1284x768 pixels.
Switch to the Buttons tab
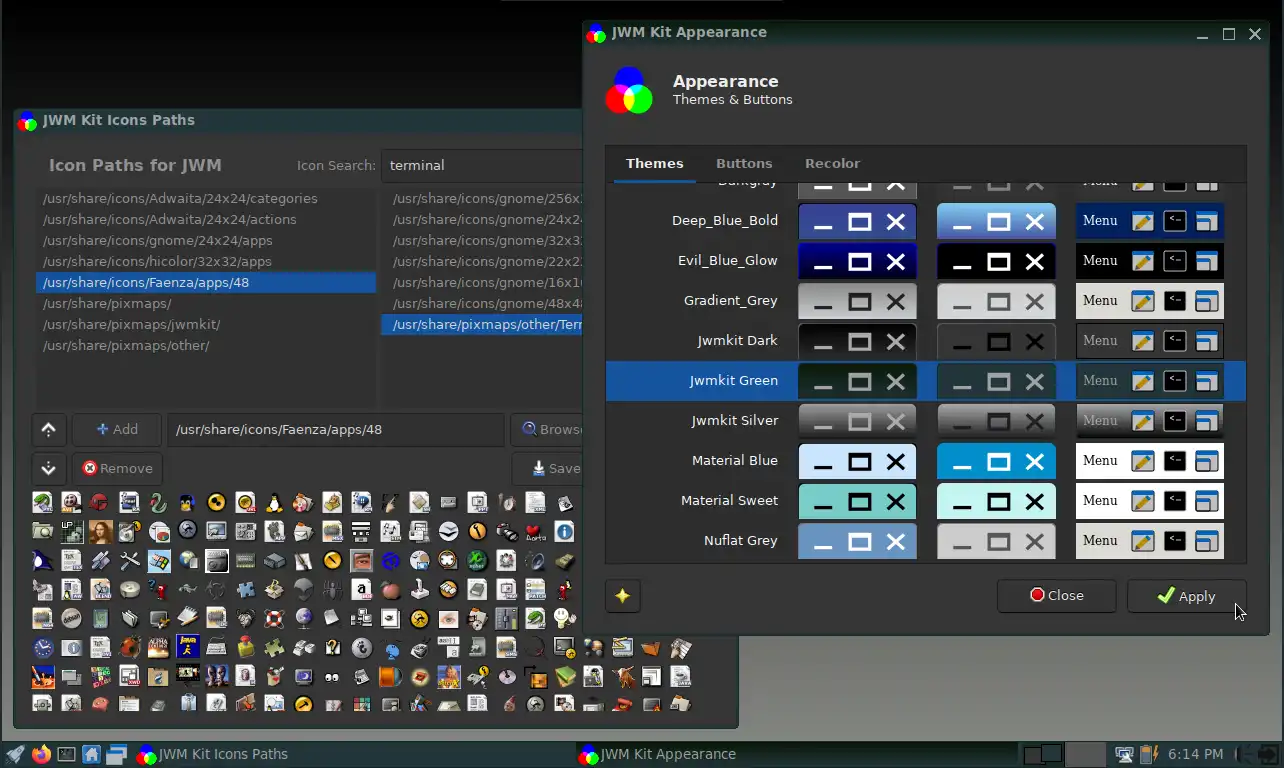point(743,163)
